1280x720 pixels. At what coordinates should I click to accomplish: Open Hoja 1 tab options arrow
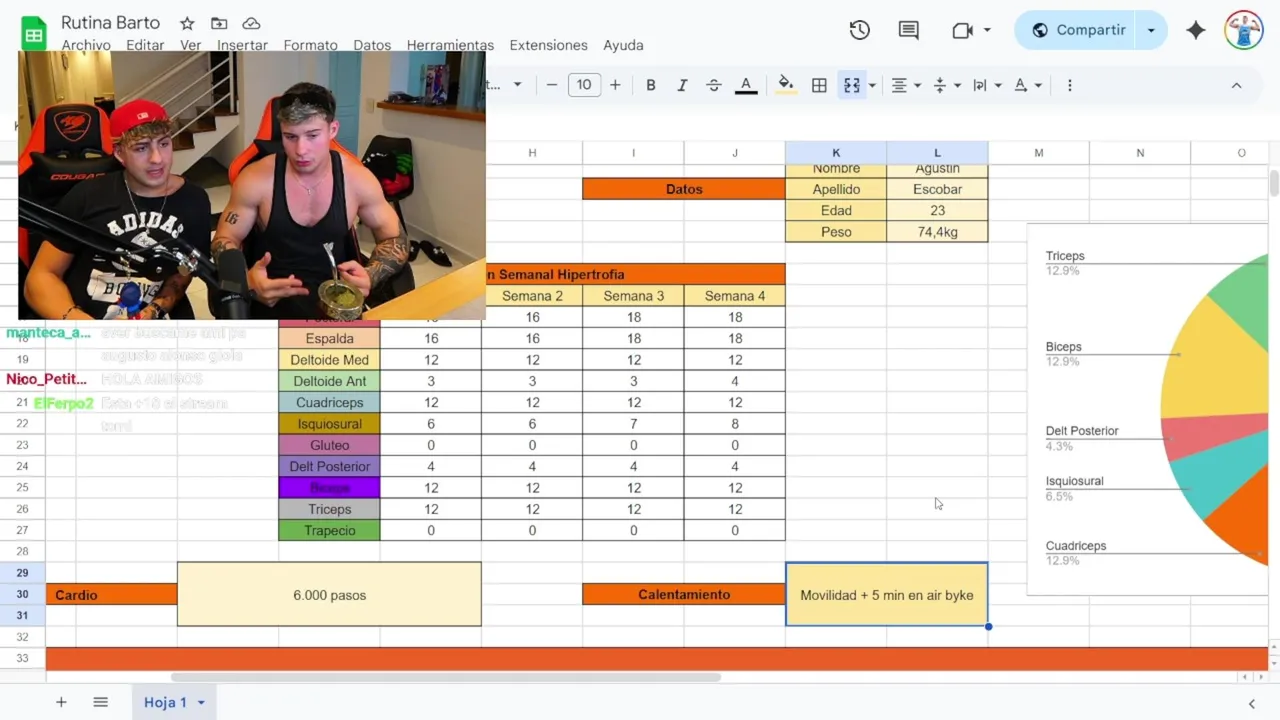[201, 702]
